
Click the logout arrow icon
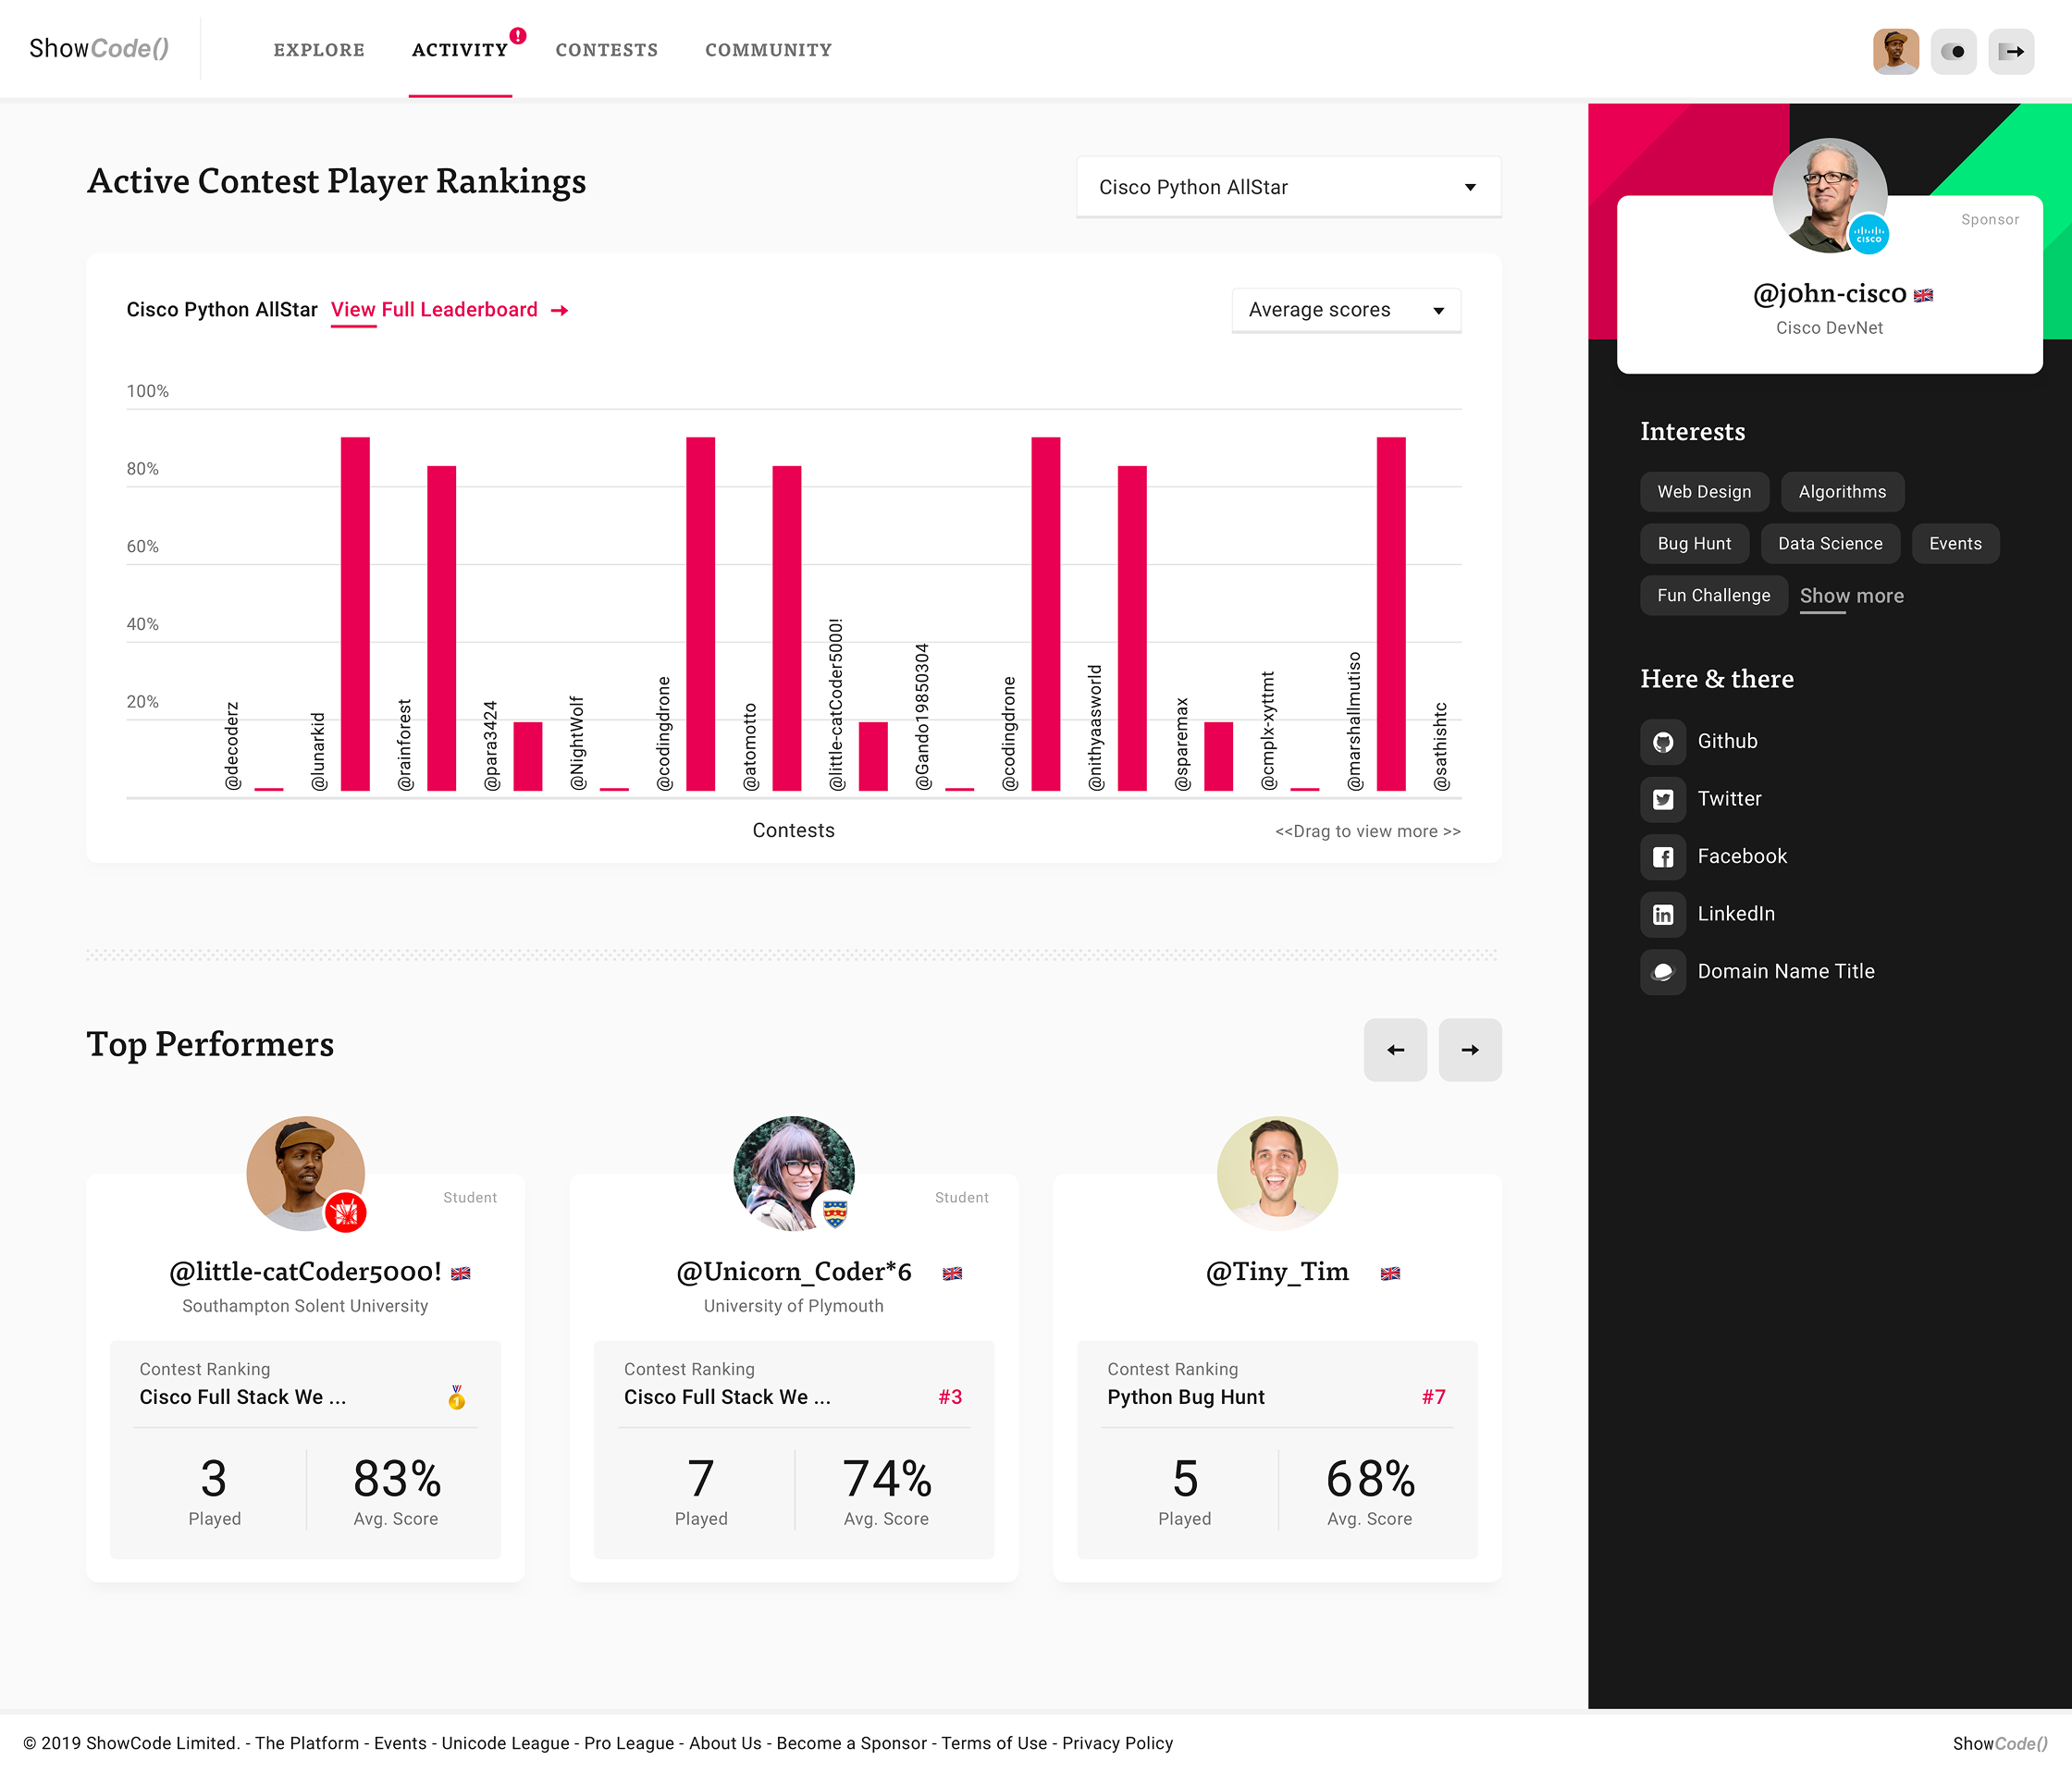tap(2011, 51)
